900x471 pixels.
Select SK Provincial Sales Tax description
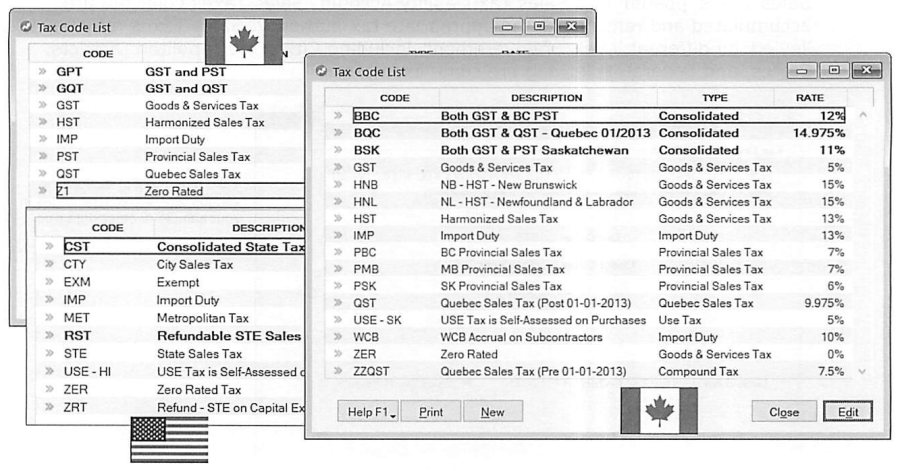501,286
